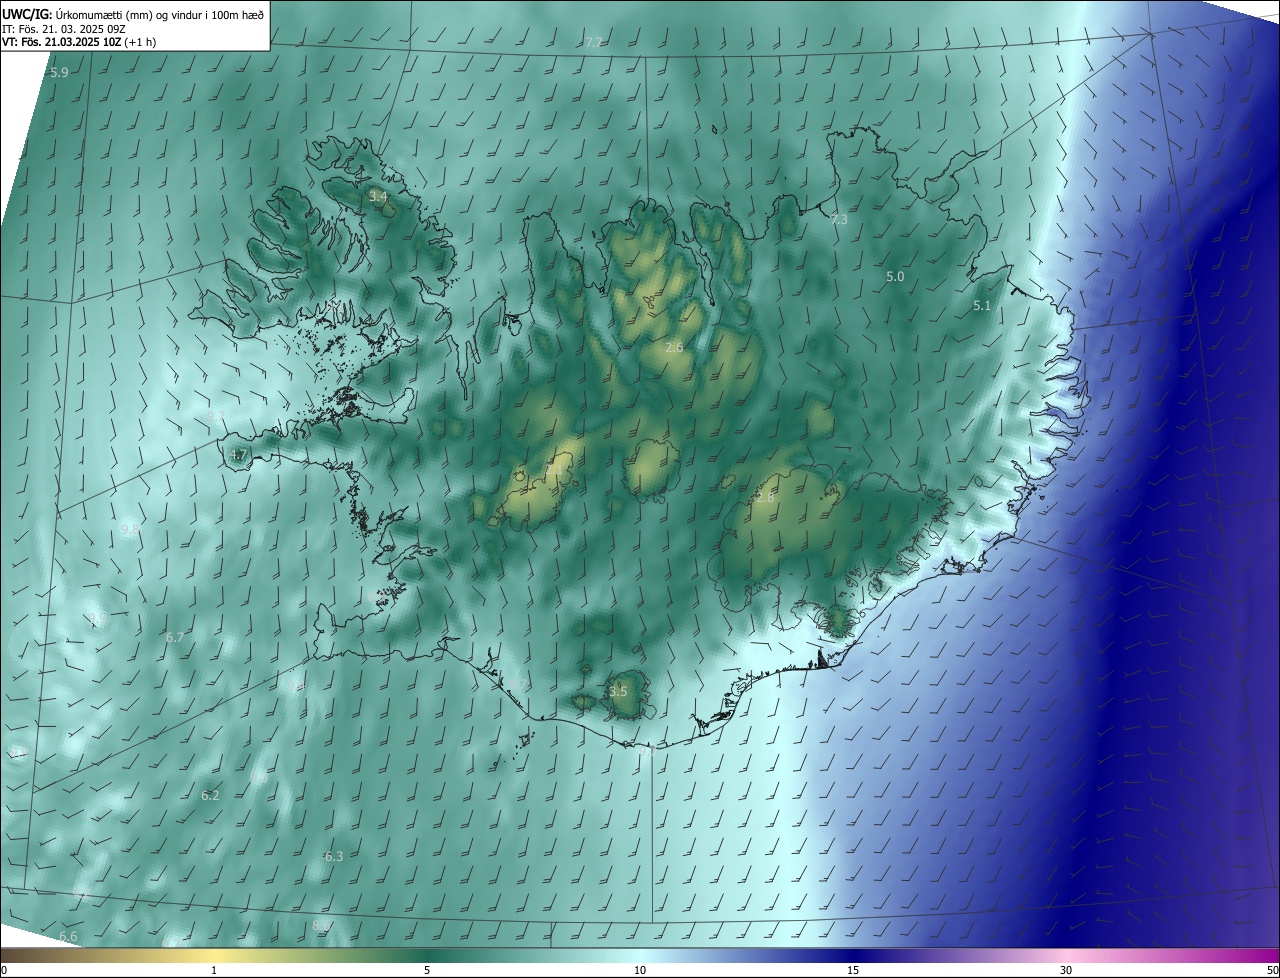This screenshot has width=1280, height=978.
Task: Click the 3.5 value over the Mýrdalsjökull glacier
Action: pos(618,692)
